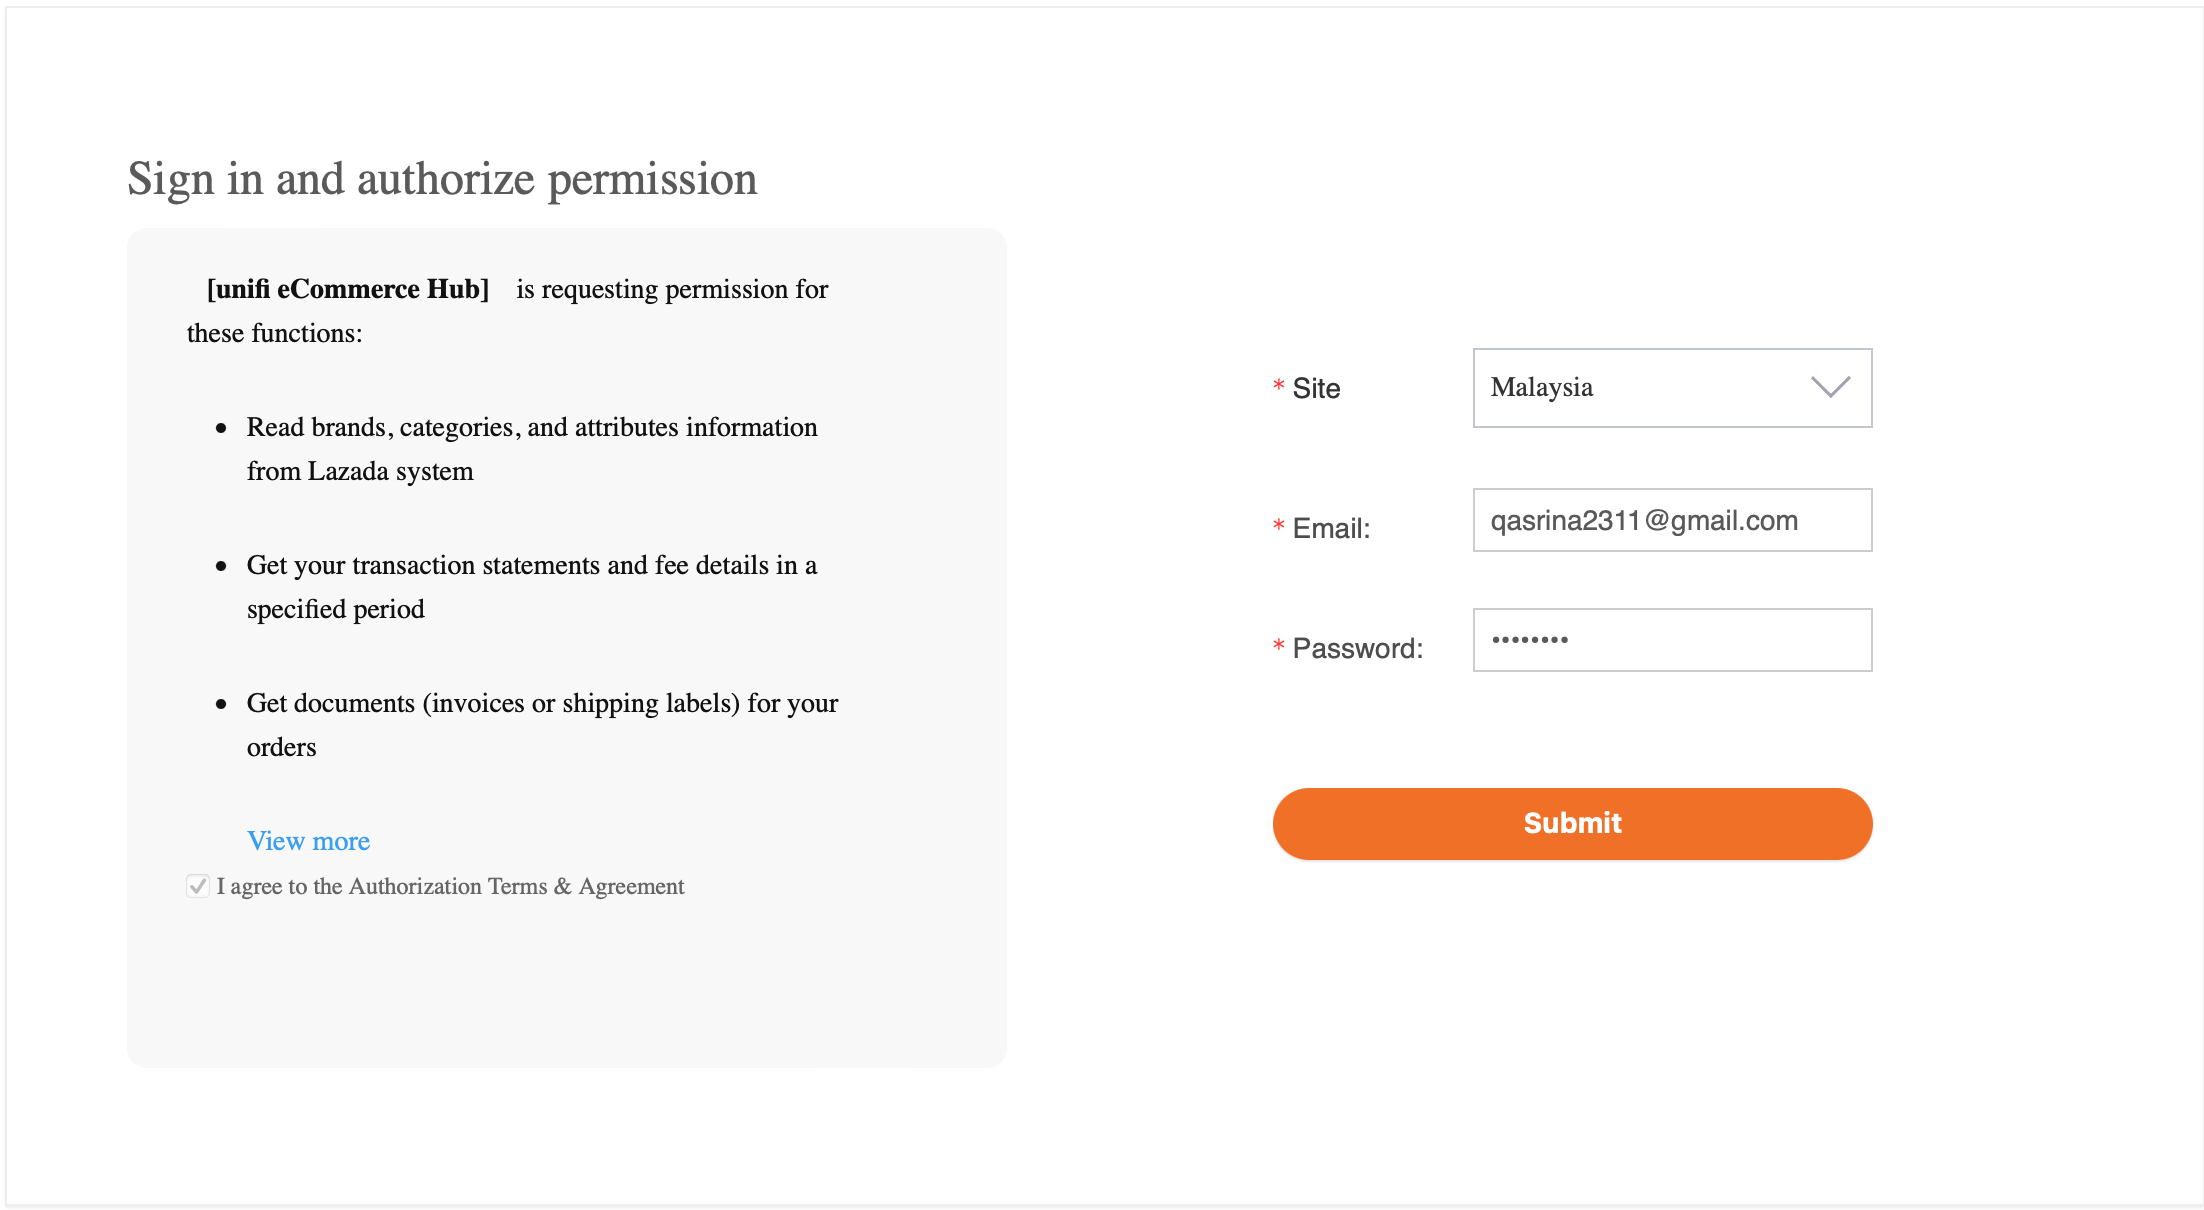Viewport: 2204px width, 1210px height.
Task: Click the Password field label
Action: pos(1357,648)
